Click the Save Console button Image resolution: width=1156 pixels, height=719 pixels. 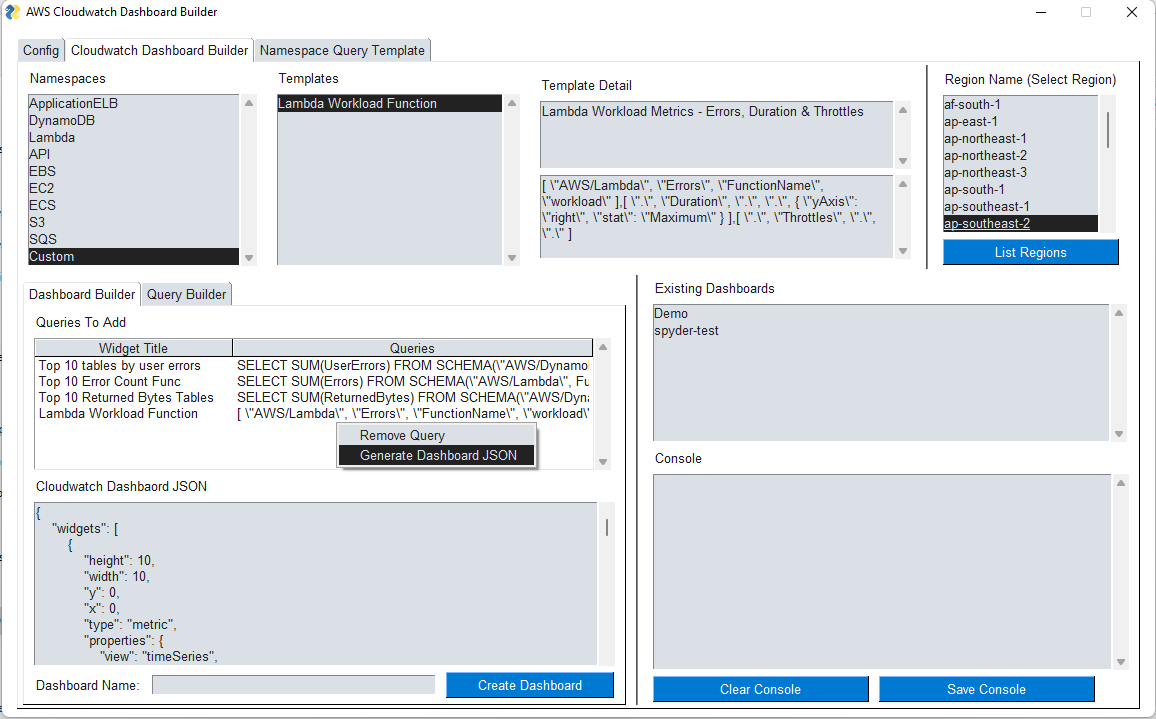coord(986,689)
